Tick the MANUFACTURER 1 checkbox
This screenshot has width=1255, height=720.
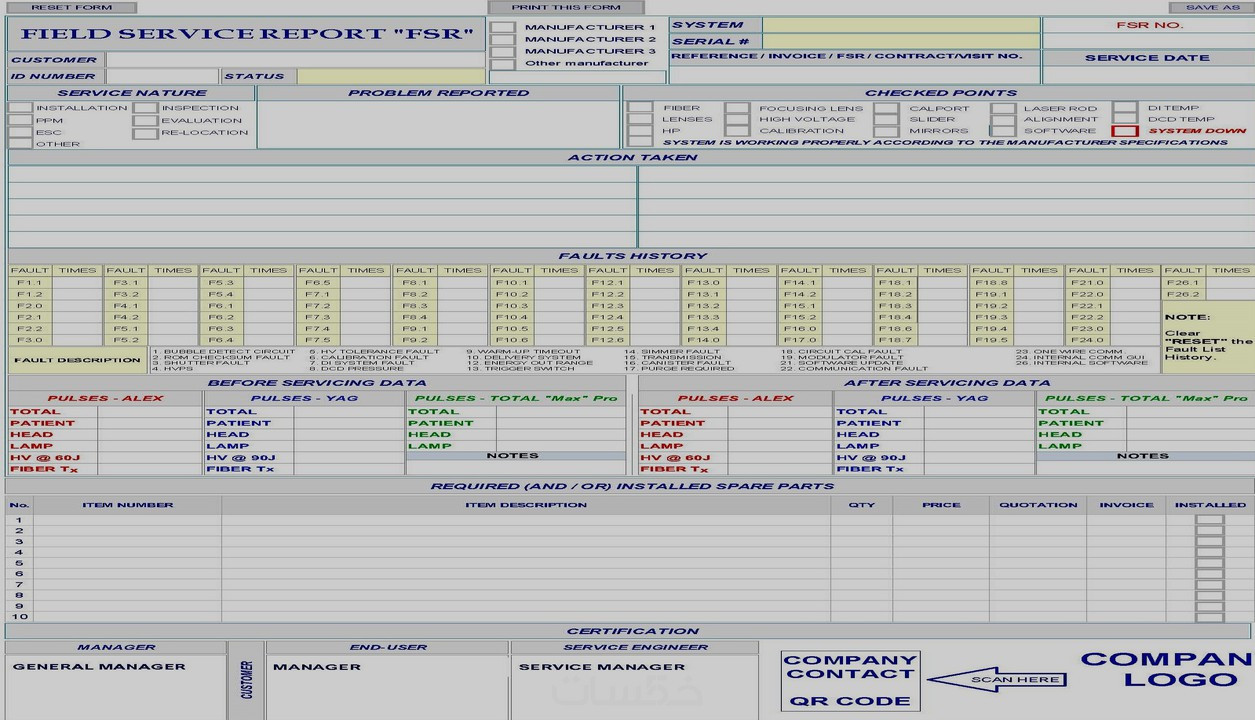503,28
